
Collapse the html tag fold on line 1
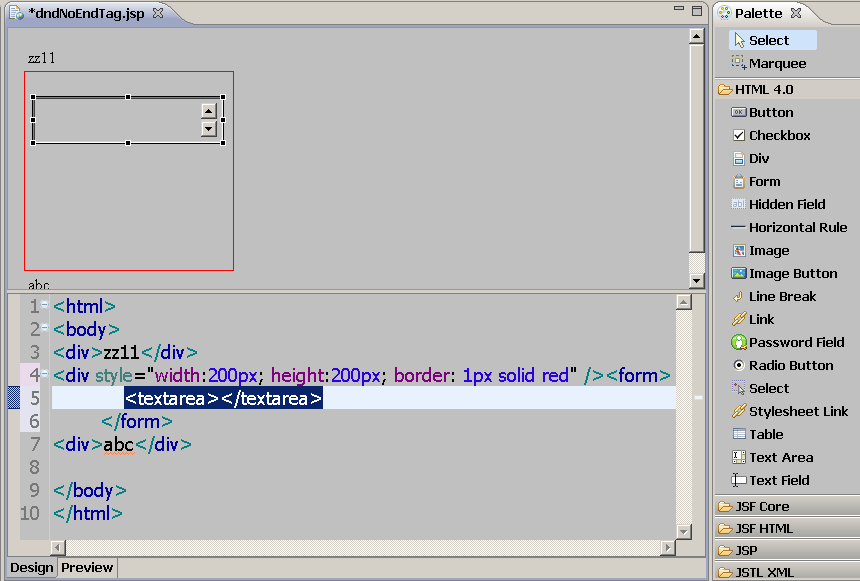coord(45,304)
